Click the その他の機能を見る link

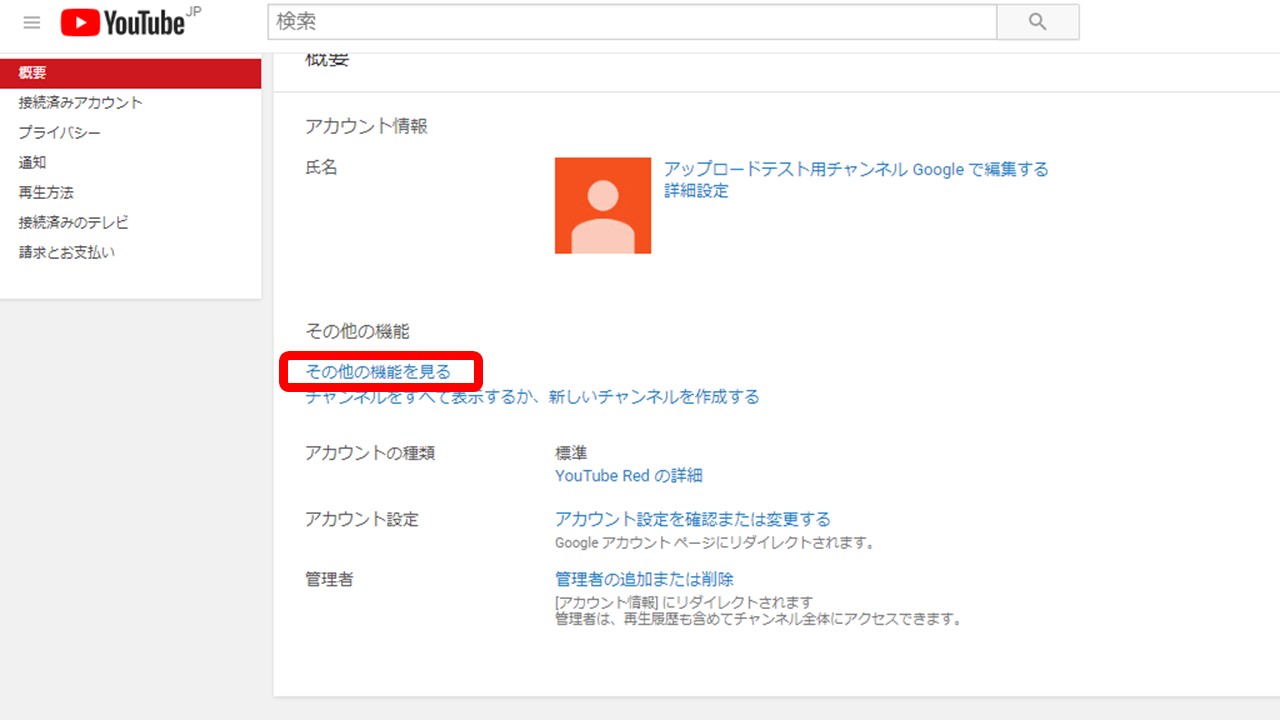point(378,372)
